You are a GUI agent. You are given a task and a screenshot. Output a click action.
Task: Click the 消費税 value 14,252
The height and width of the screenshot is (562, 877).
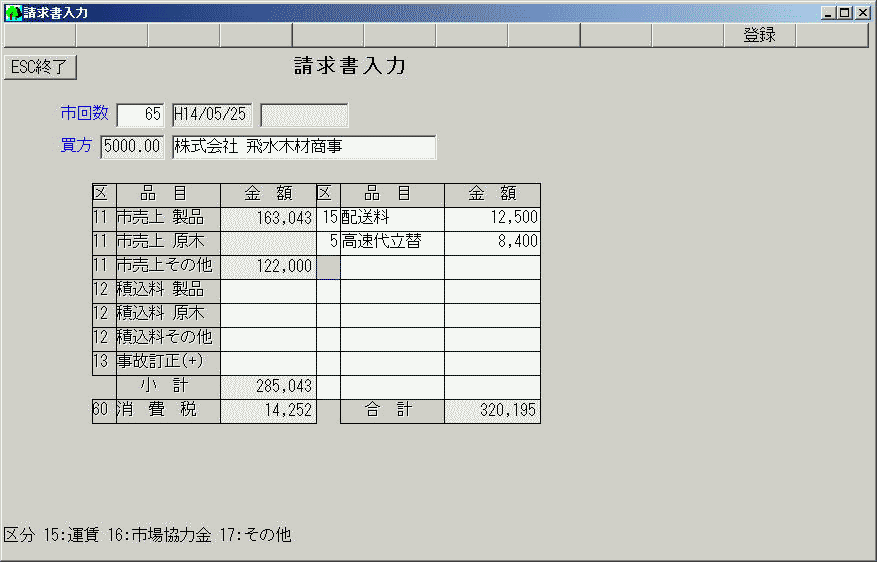coord(268,411)
